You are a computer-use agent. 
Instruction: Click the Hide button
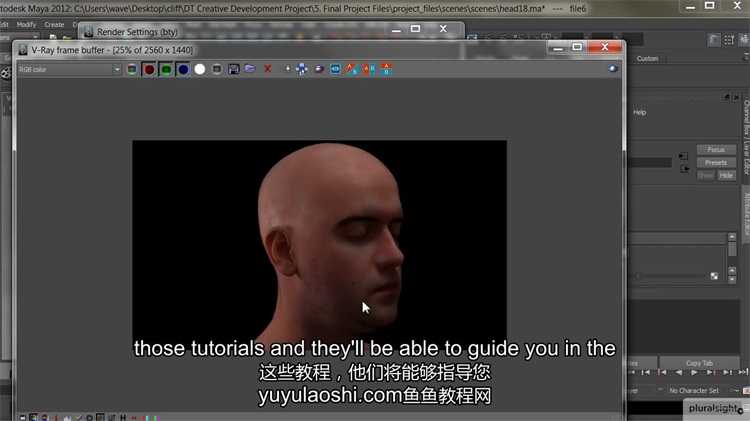click(x=726, y=176)
